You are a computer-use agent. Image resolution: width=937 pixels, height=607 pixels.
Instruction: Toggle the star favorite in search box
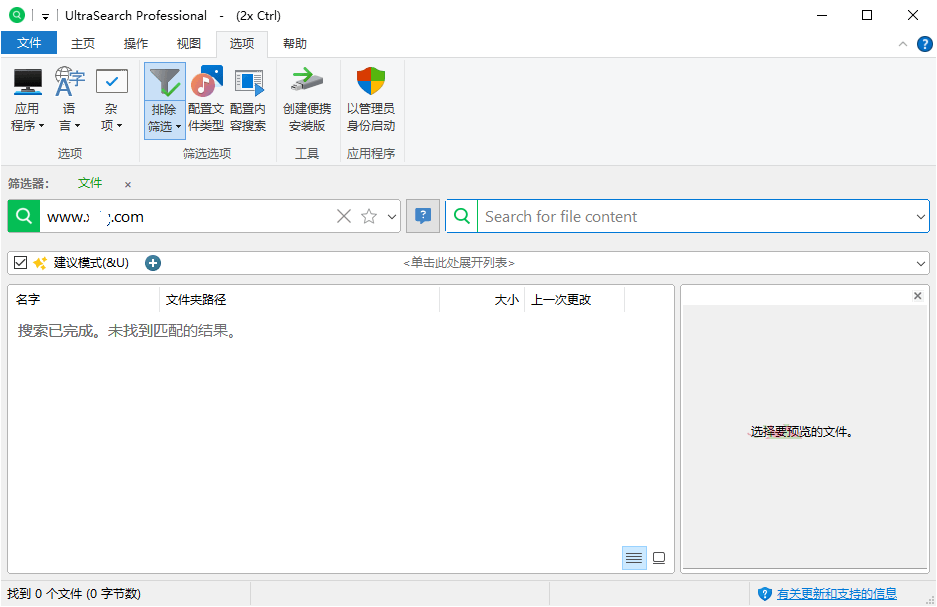(x=368, y=216)
